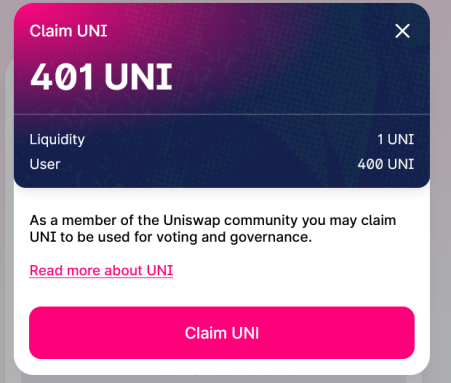Click the 1 UNI liquidity value

pyautogui.click(x=396, y=139)
